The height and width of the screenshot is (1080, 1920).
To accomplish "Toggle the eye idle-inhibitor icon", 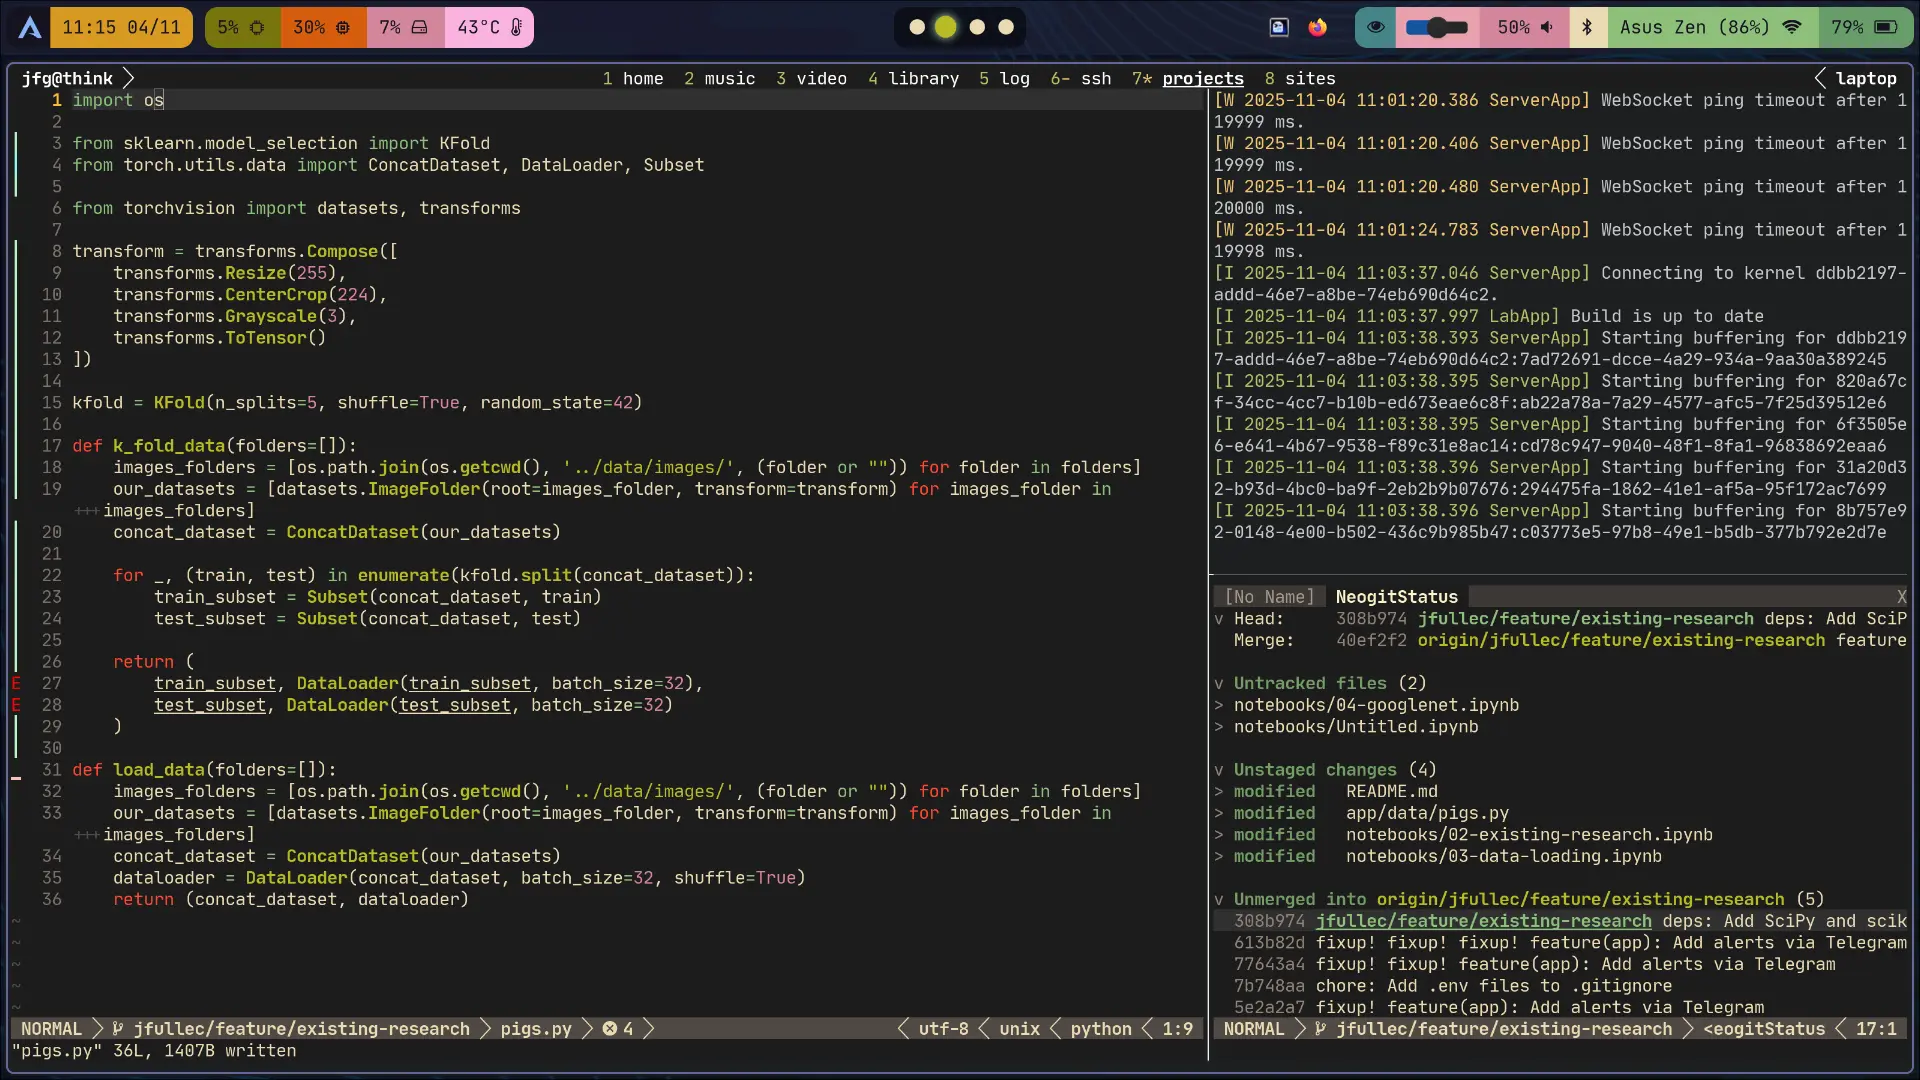I will 1376,28.
